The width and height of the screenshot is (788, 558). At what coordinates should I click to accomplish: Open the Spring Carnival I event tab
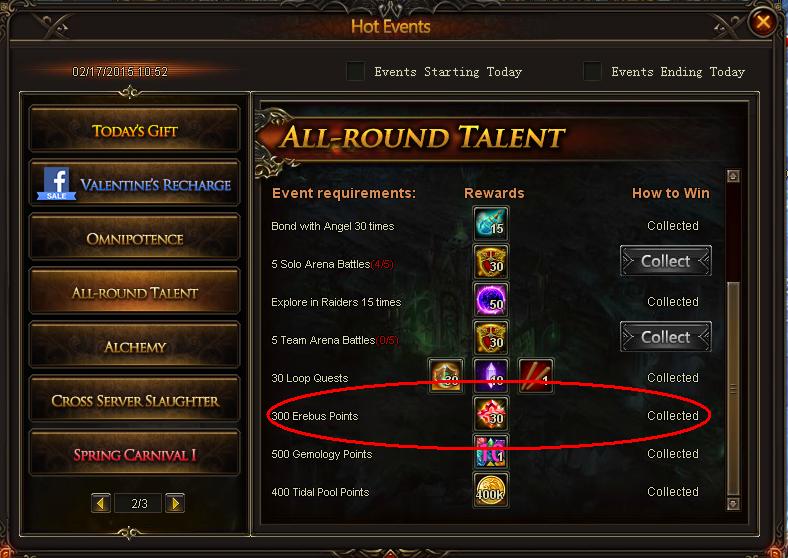(135, 454)
